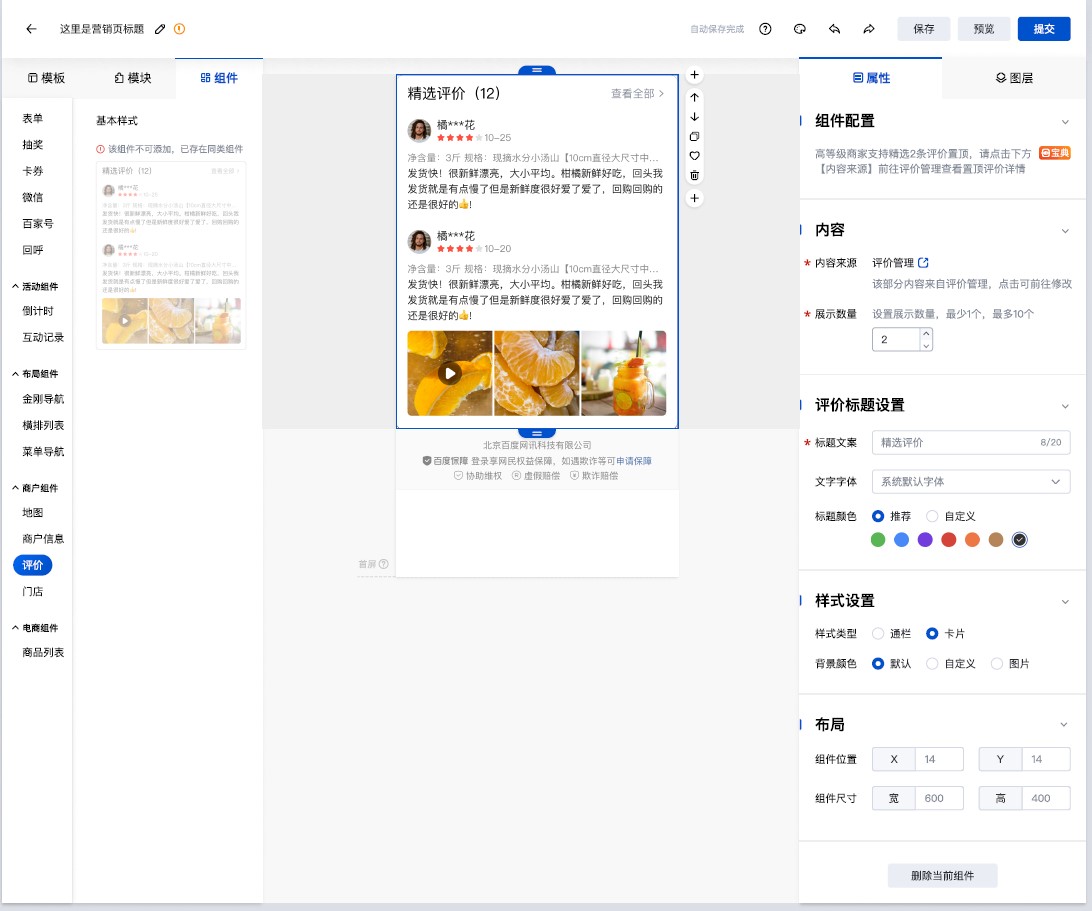Viewport: 1092px width, 911px height.
Task: Click the back arrow in the header
Action: point(31,29)
